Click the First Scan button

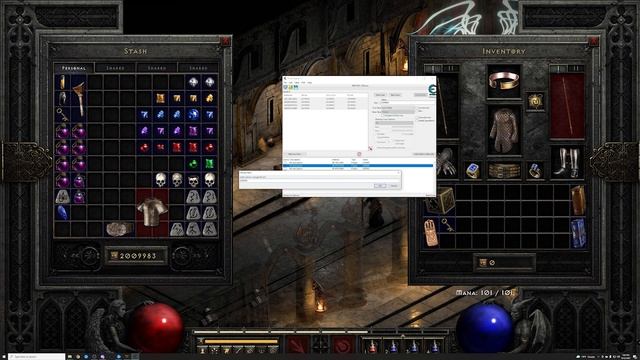[380, 95]
